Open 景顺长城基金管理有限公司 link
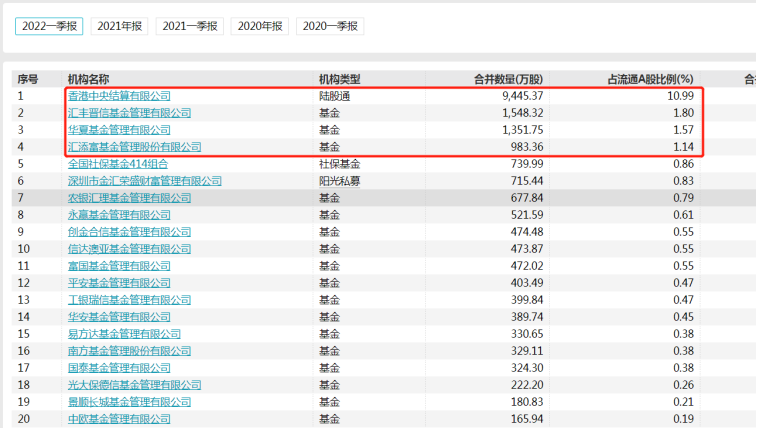Screen dimensions: 757x428 [129, 402]
